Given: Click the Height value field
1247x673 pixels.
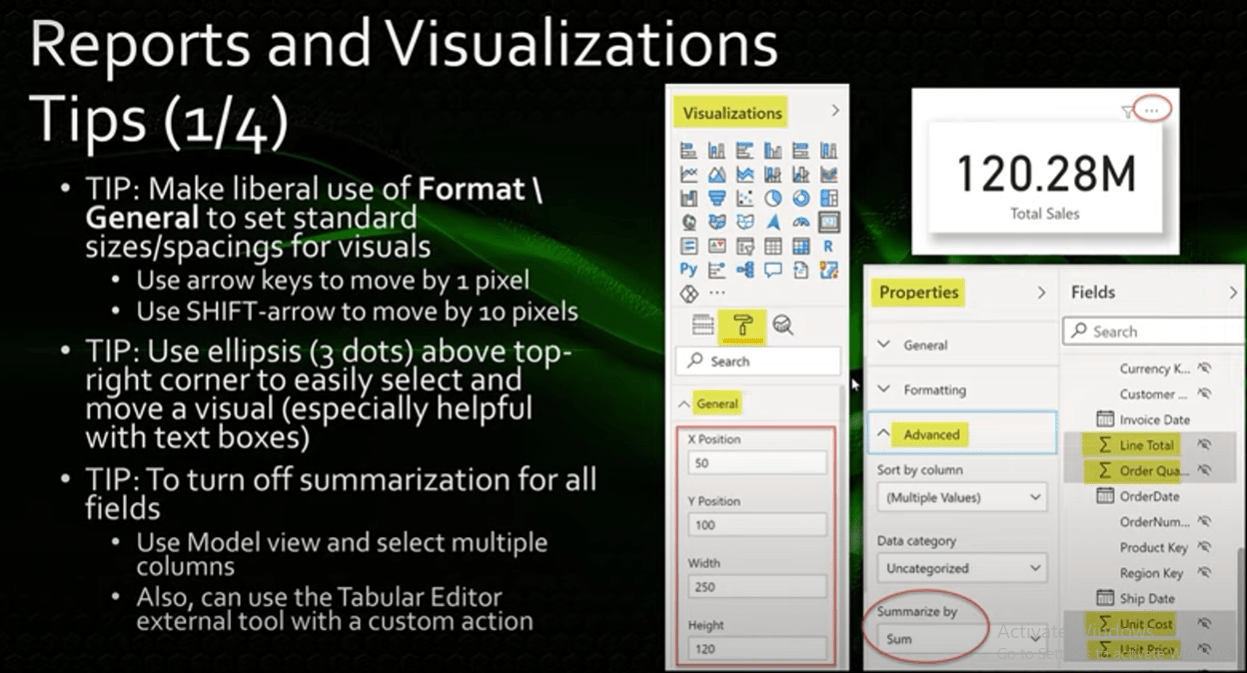Looking at the screenshot, I should click(757, 649).
